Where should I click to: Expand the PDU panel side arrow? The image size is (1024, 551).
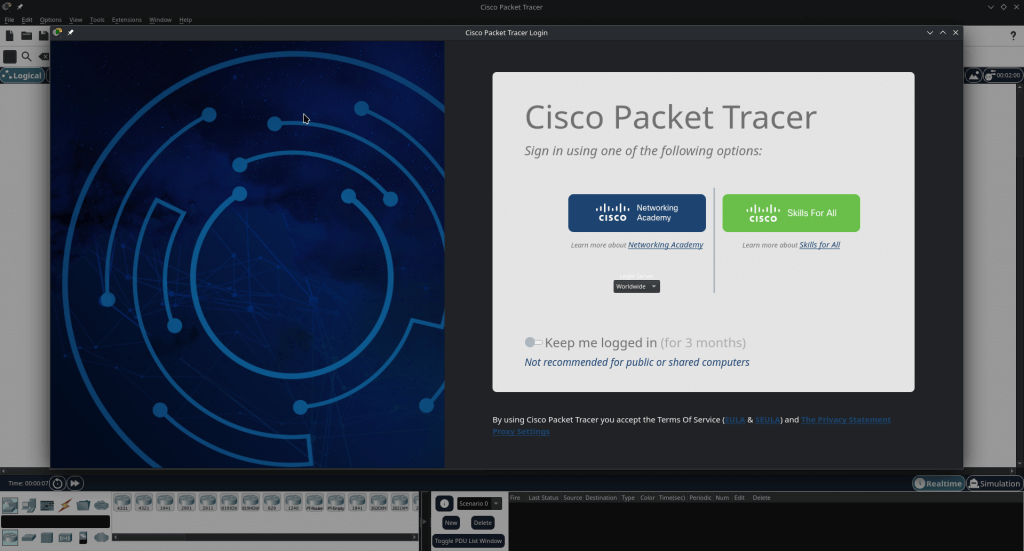pyautogui.click(x=424, y=521)
